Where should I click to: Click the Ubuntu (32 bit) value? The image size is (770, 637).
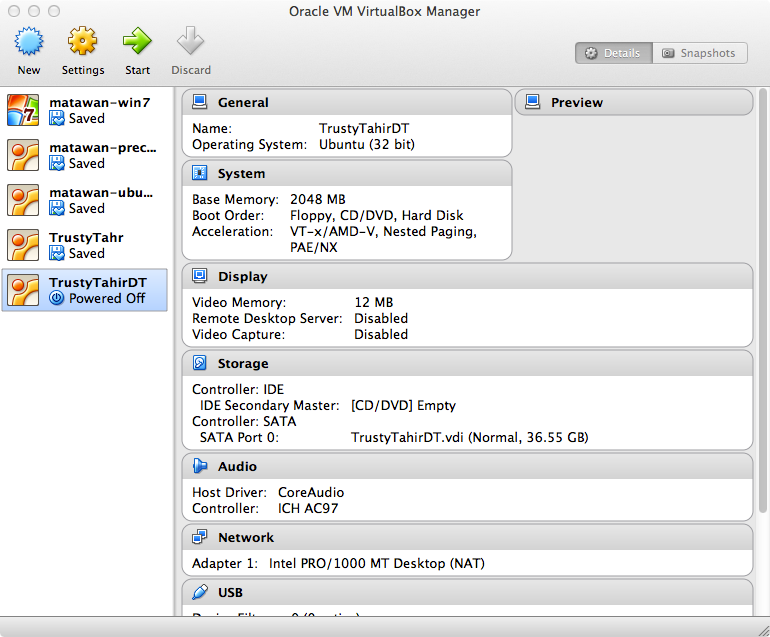[x=367, y=144]
